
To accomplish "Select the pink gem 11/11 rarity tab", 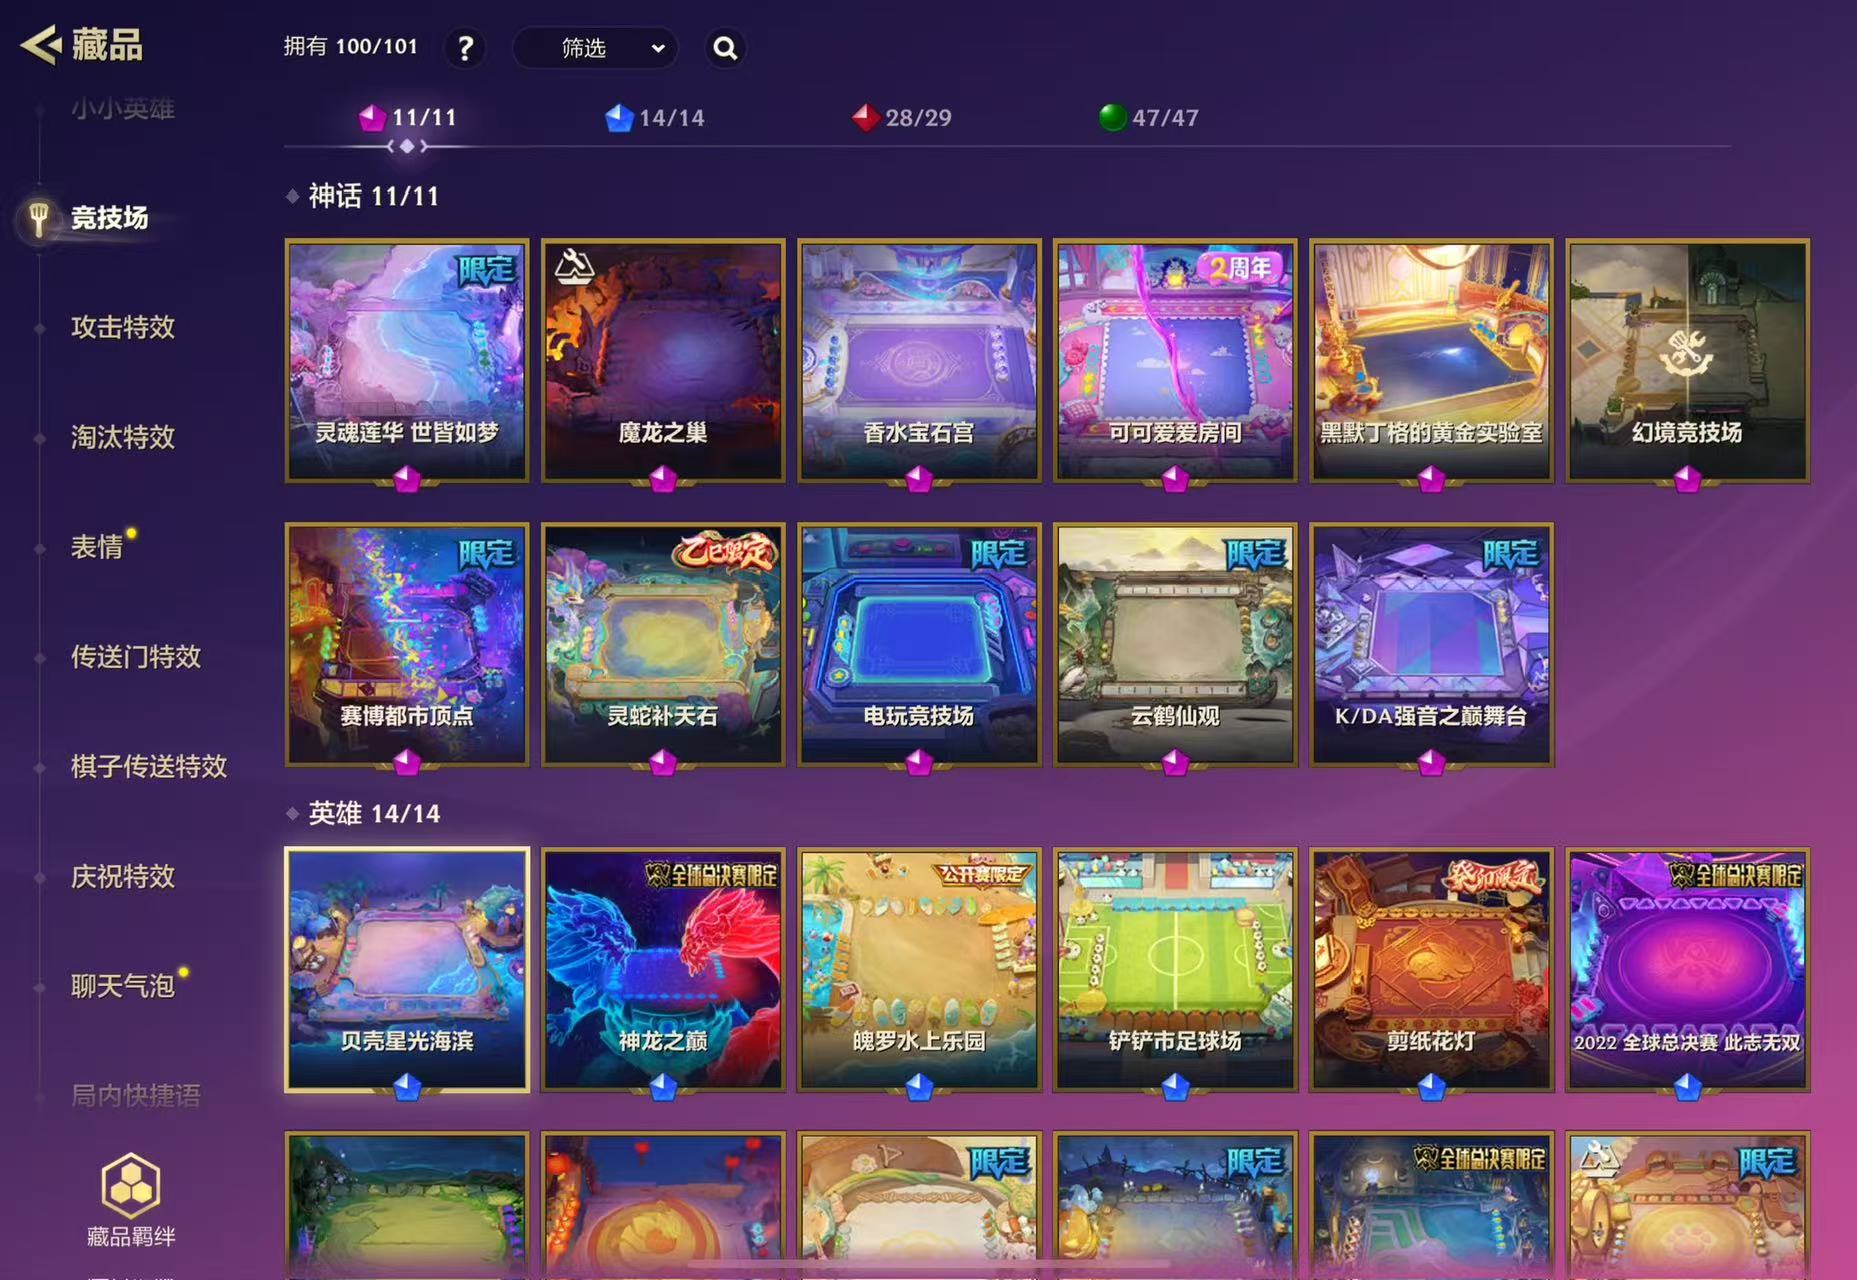I will coord(408,118).
